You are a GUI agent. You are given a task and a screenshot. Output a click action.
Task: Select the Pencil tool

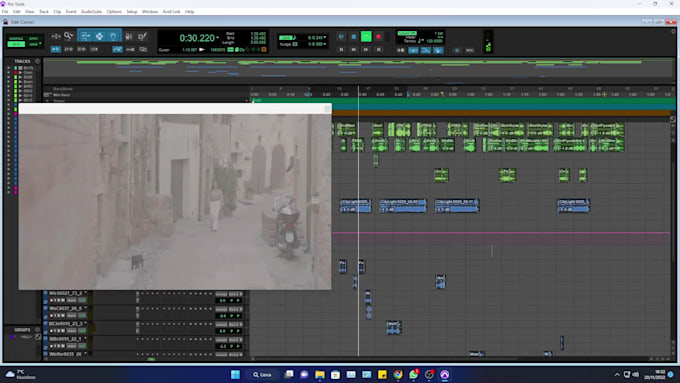pyautogui.click(x=143, y=36)
